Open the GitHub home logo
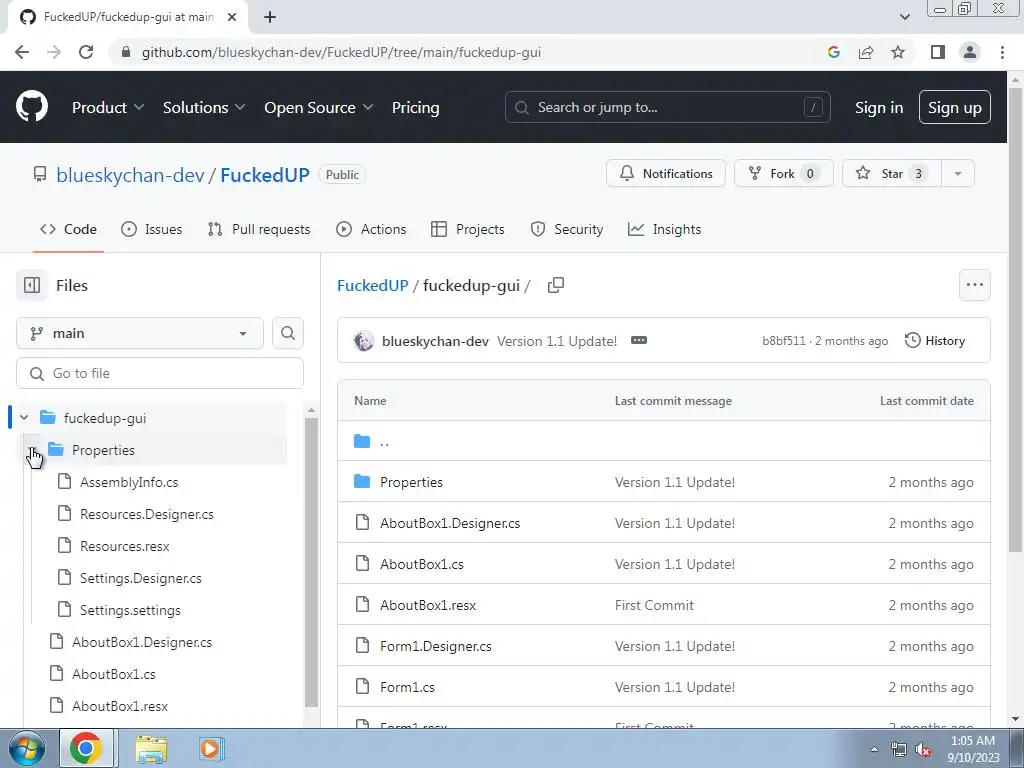1024x768 pixels. [x=32, y=107]
